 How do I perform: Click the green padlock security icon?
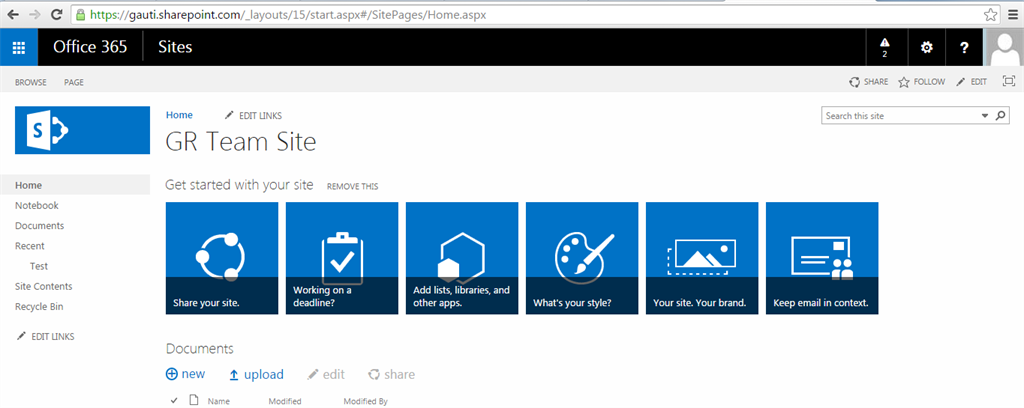80,14
